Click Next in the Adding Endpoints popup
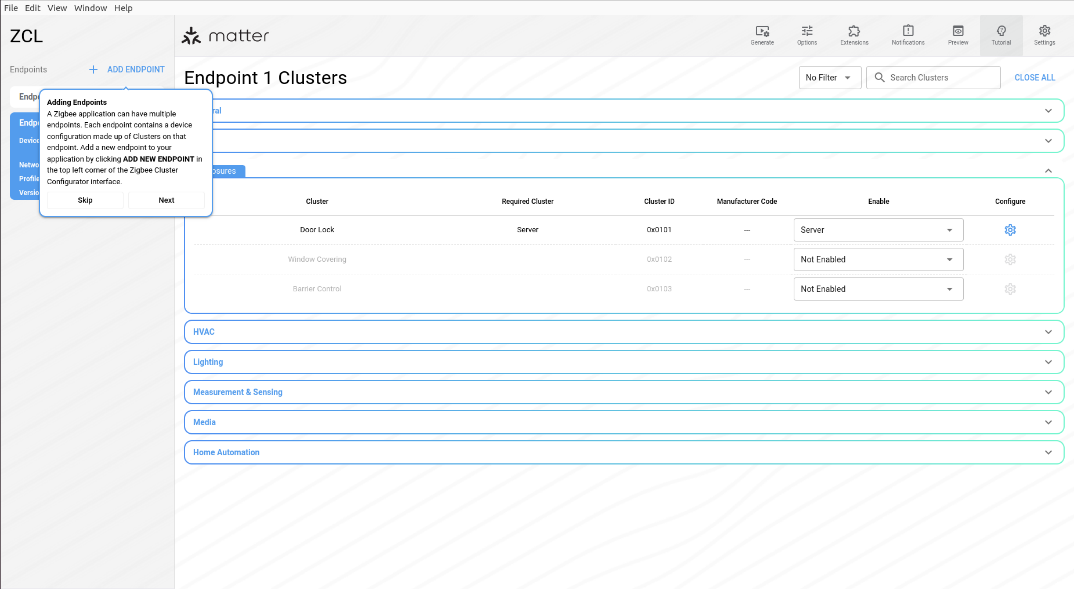Image resolution: width=1074 pixels, height=589 pixels. pyautogui.click(x=167, y=200)
